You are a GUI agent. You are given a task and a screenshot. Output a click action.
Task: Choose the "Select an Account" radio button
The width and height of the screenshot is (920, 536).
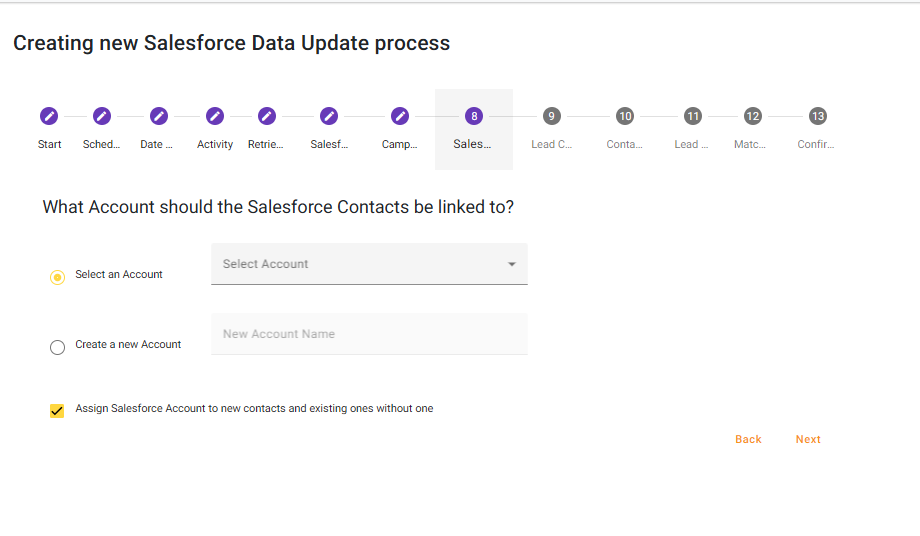[x=57, y=277]
